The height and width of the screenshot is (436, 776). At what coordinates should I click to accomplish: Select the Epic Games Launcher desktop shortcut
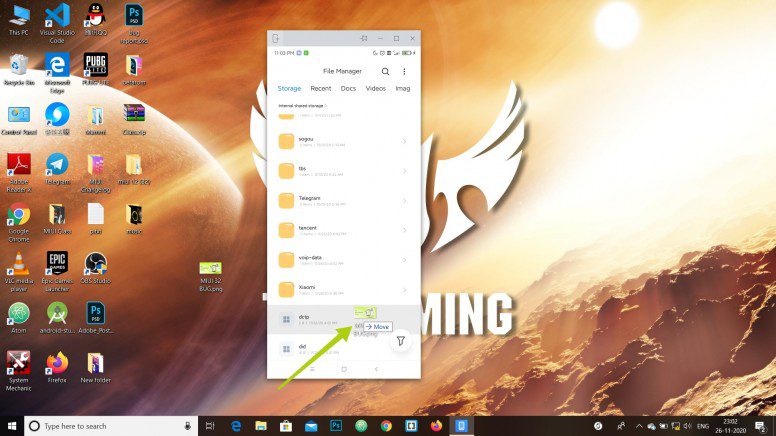point(57,271)
